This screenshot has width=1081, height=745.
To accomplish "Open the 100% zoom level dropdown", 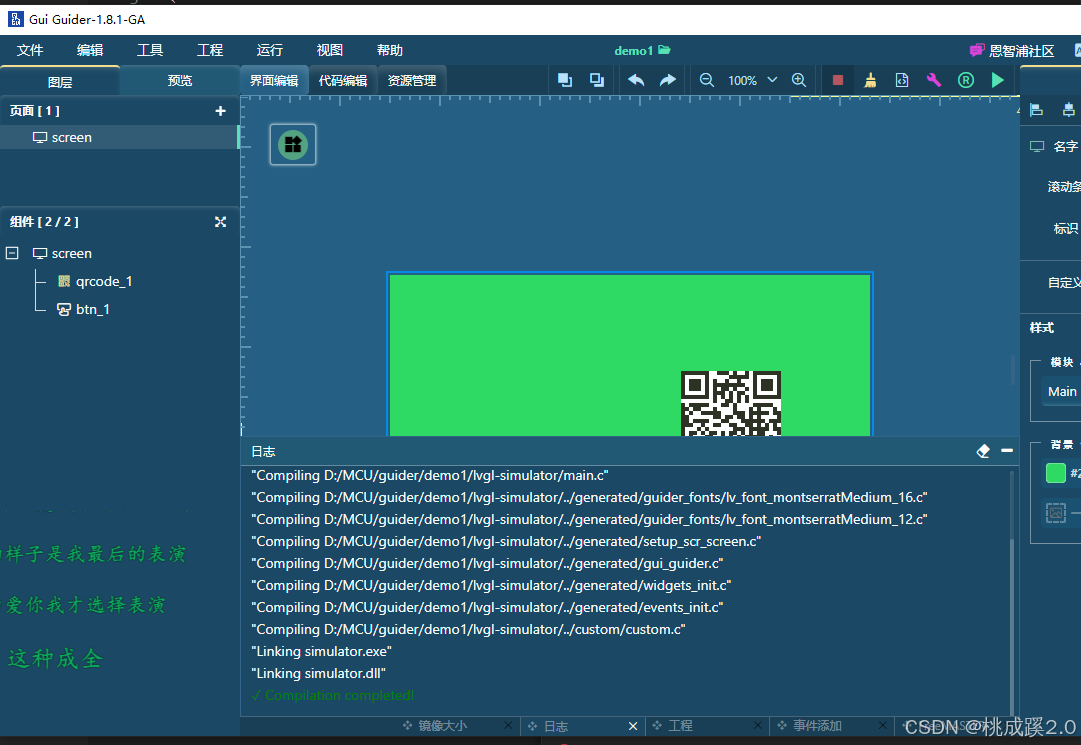I will click(772, 80).
